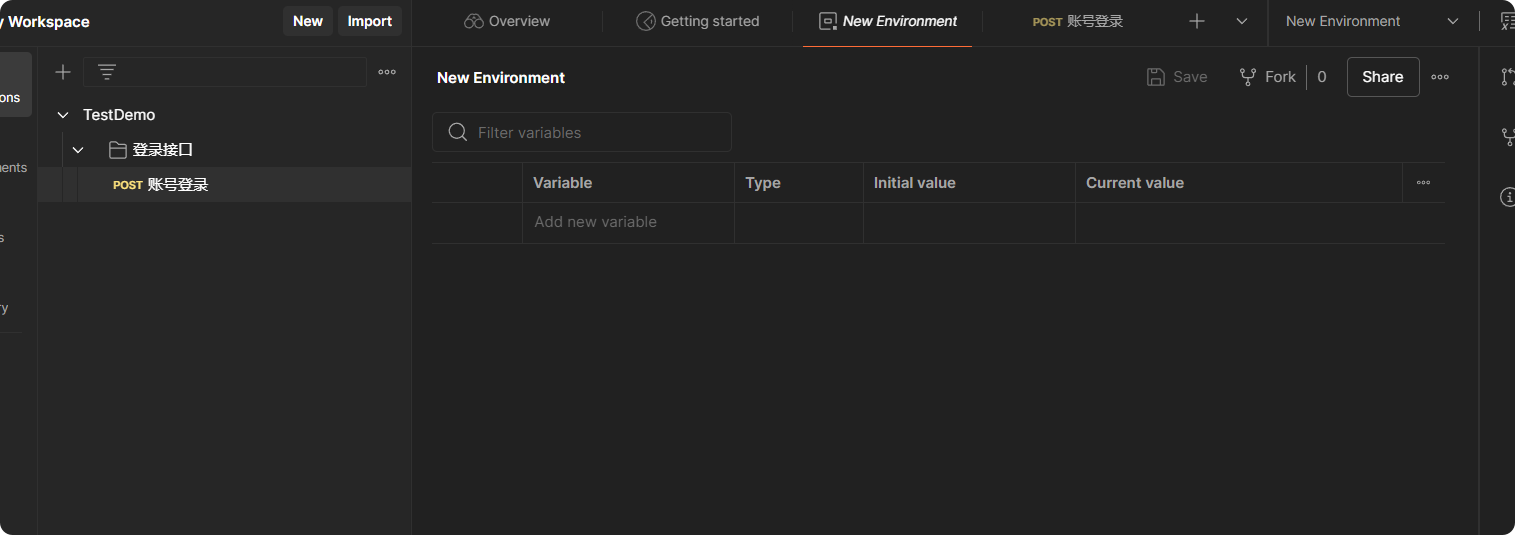This screenshot has width=1515, height=535.
Task: Click the plus icon to create a collection
Action: tap(63, 72)
